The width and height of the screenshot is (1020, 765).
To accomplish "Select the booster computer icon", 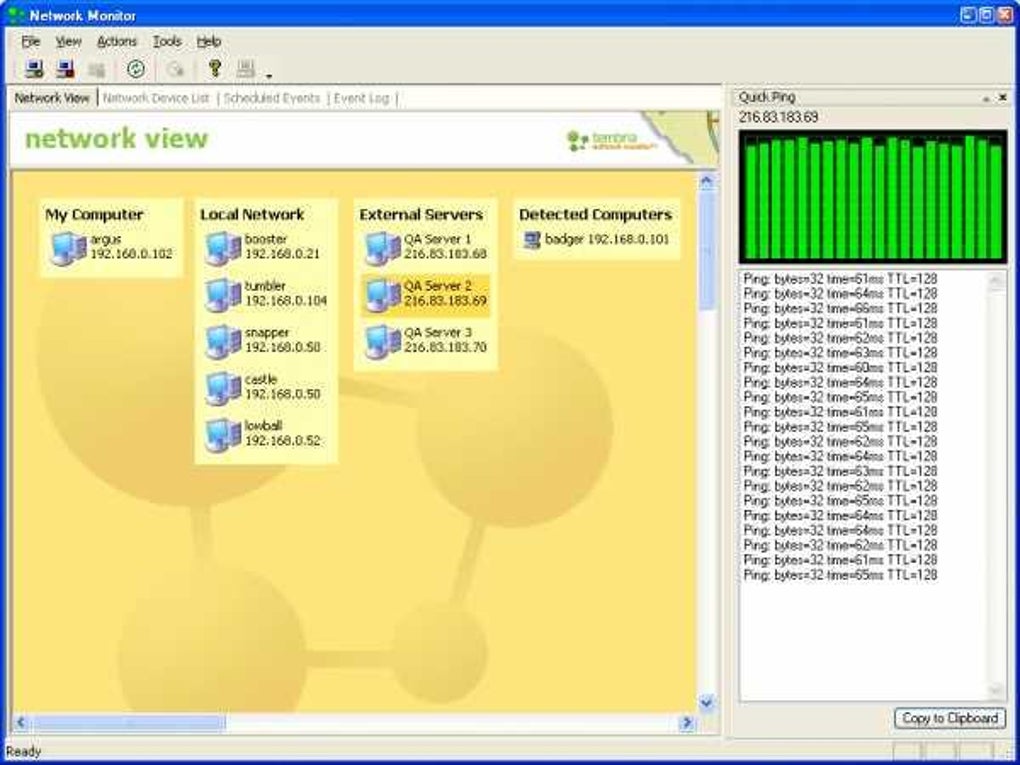I will (223, 248).
